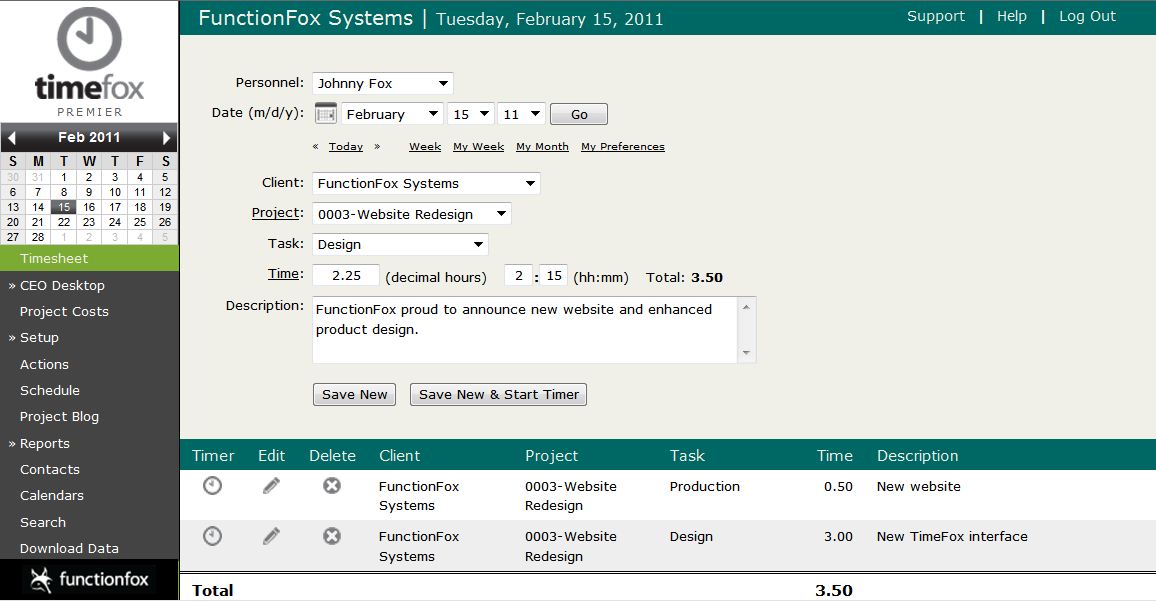Click the functionfox logo at bottom
This screenshot has width=1156, height=602.
coord(89,579)
